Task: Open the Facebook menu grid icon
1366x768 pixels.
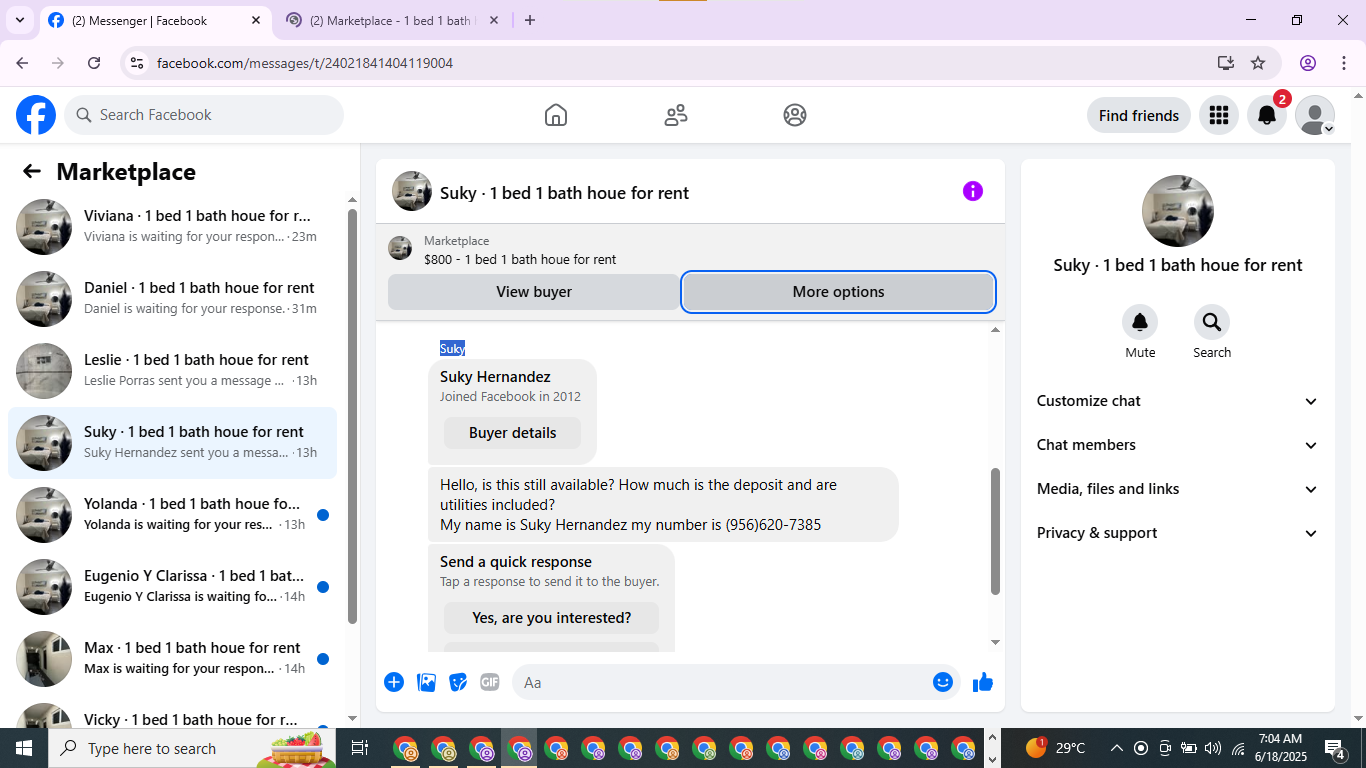Action: pyautogui.click(x=1218, y=115)
